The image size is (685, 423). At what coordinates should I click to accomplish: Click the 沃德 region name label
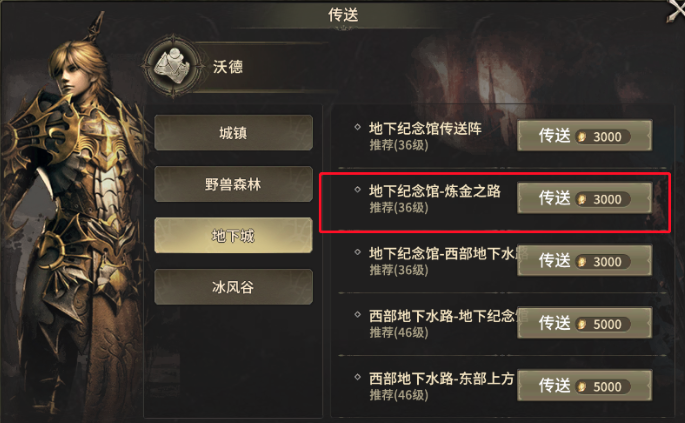(x=228, y=67)
